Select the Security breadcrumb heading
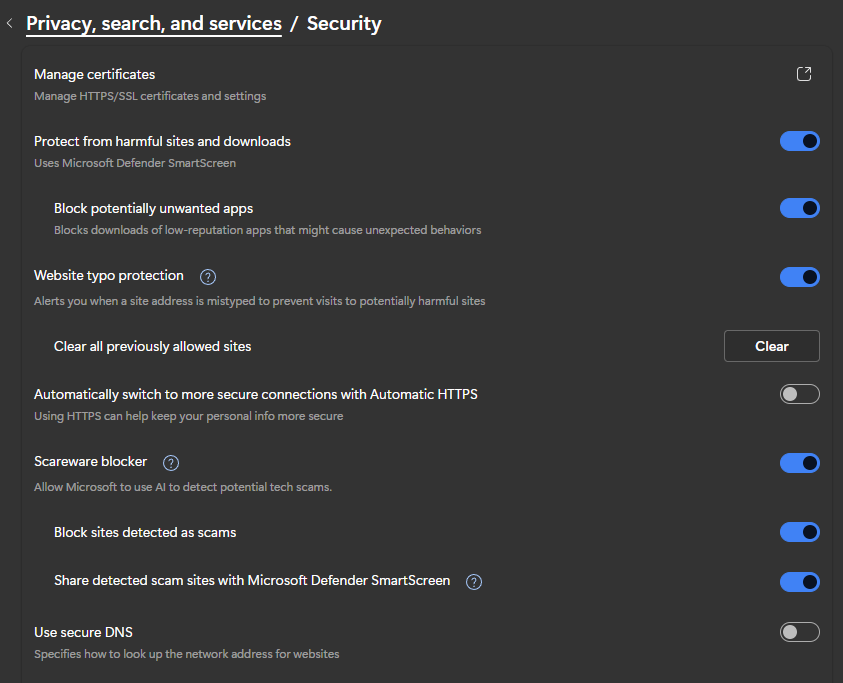This screenshot has height=683, width=843. pyautogui.click(x=344, y=23)
